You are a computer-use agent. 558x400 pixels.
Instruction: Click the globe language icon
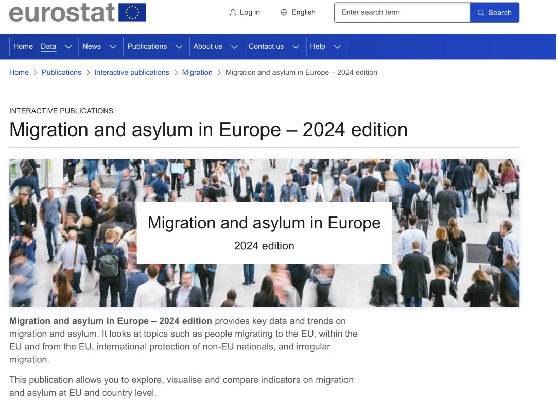point(284,12)
